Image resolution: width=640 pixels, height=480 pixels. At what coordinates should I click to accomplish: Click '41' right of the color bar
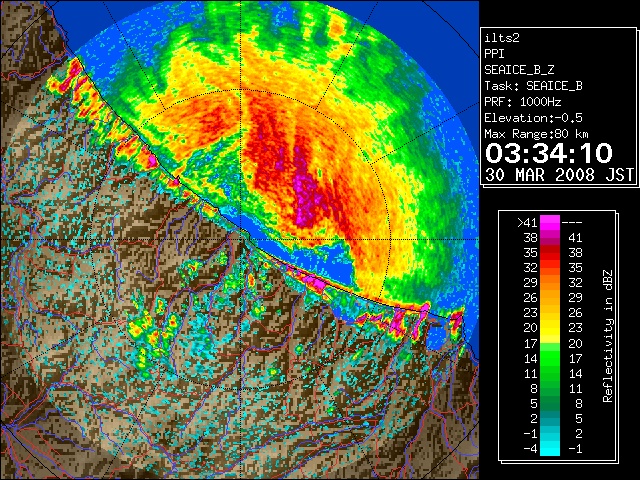click(575, 238)
